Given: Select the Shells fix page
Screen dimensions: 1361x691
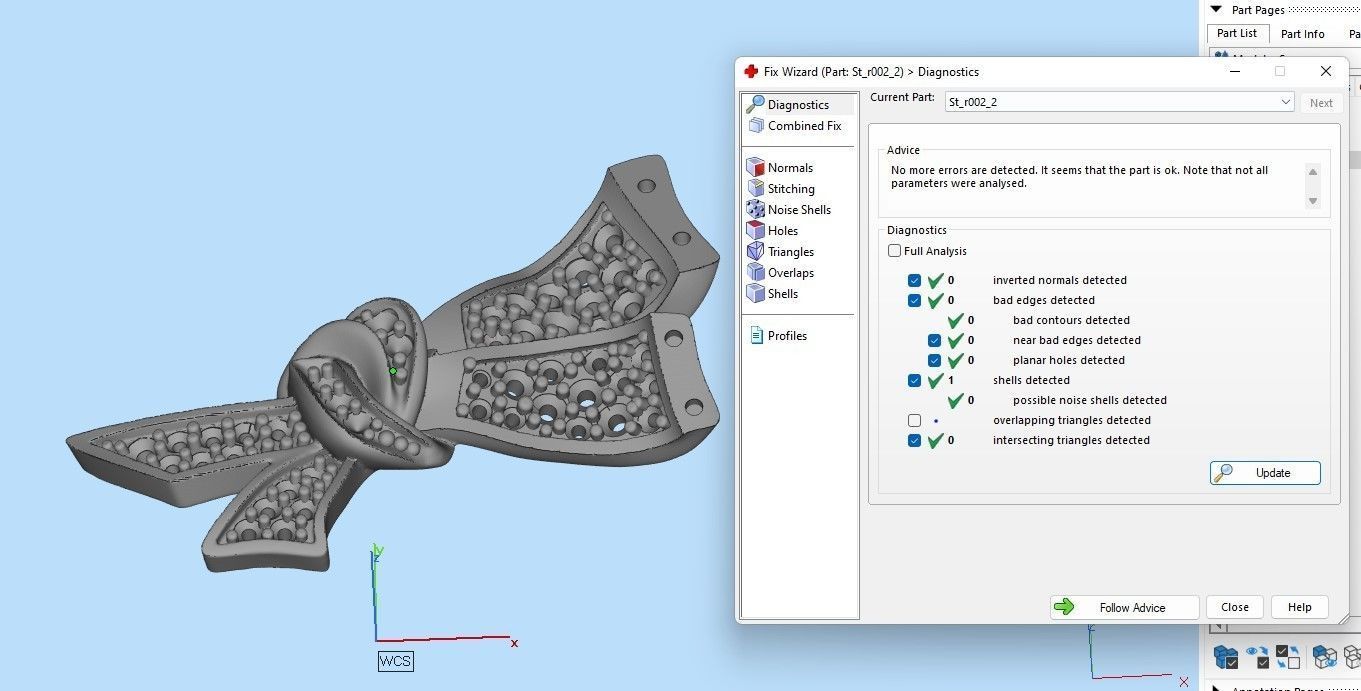Looking at the screenshot, I should (x=773, y=294).
